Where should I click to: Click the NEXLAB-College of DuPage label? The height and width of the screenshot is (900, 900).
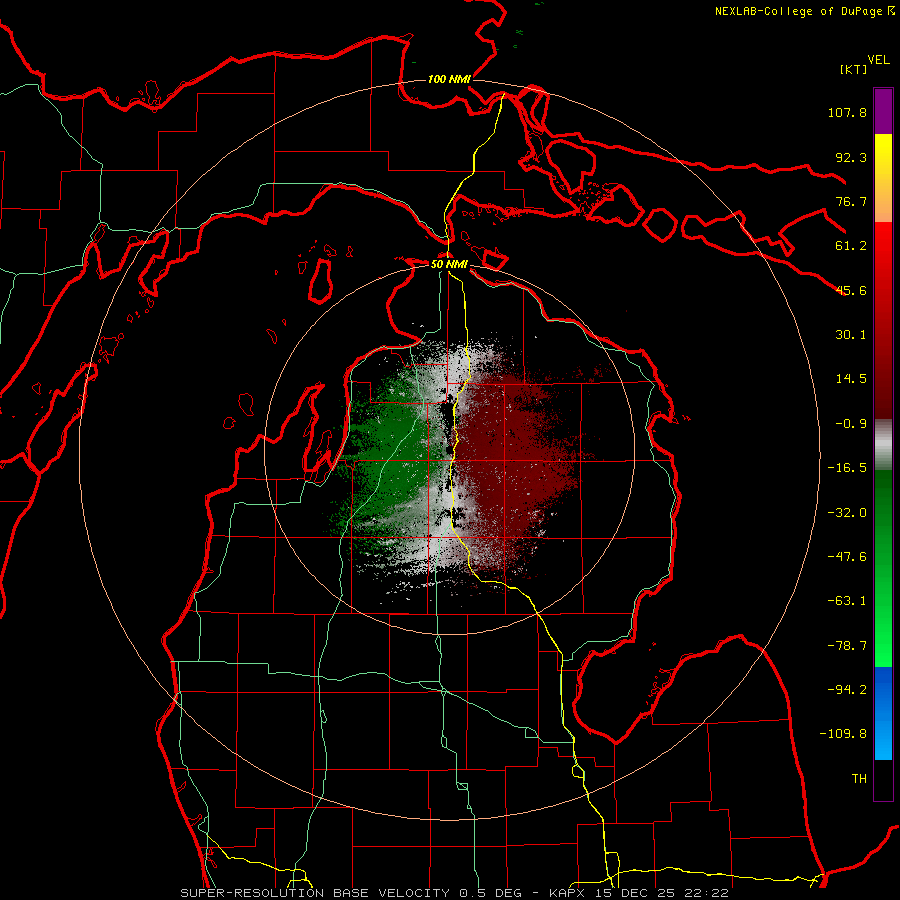[805, 11]
